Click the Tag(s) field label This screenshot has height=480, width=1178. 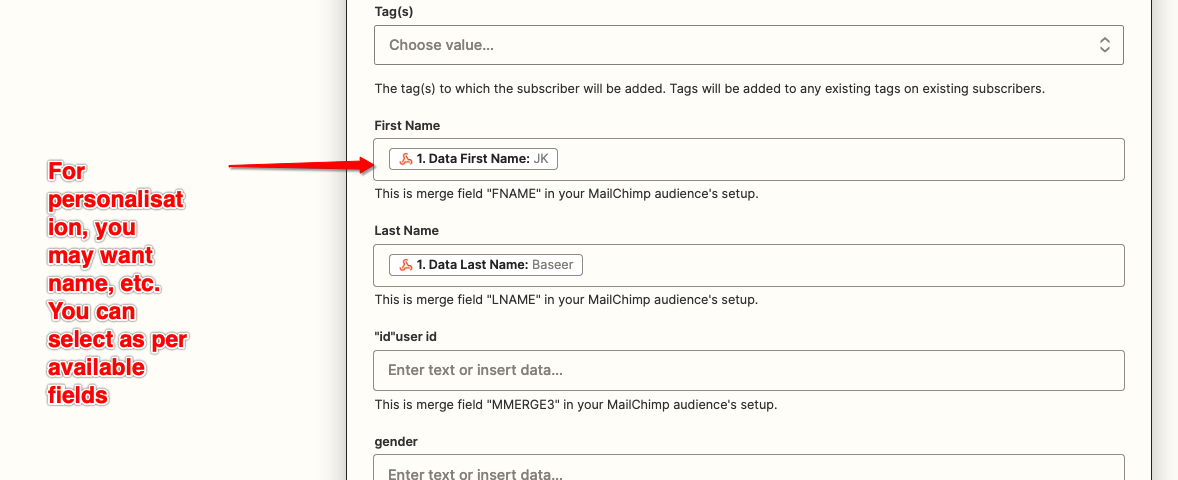coord(393,11)
